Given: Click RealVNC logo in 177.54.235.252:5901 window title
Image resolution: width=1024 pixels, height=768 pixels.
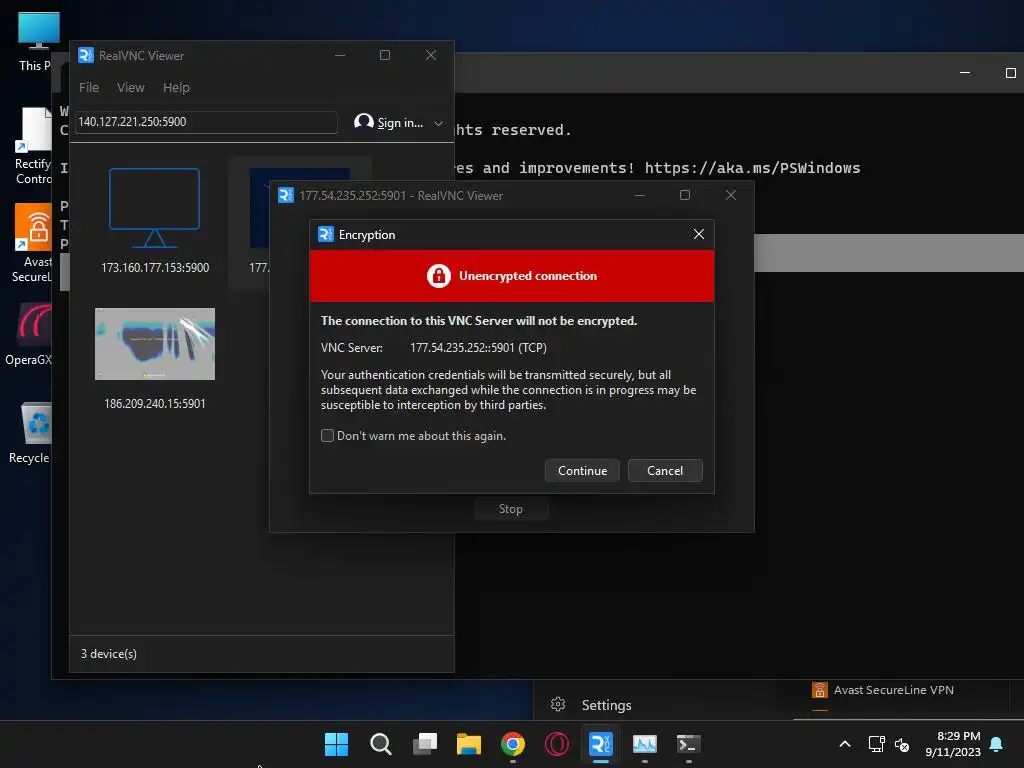Looking at the screenshot, I should pyautogui.click(x=285, y=195).
